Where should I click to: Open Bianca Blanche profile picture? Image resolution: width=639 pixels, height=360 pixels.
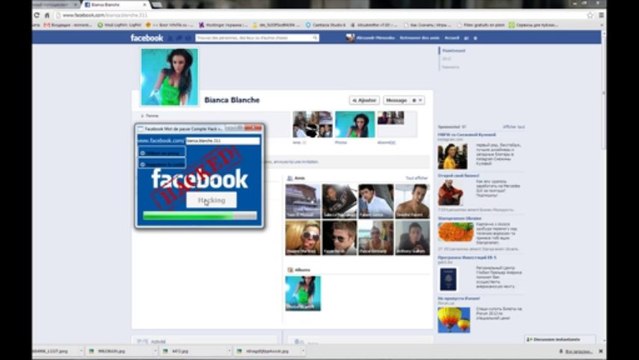click(170, 77)
